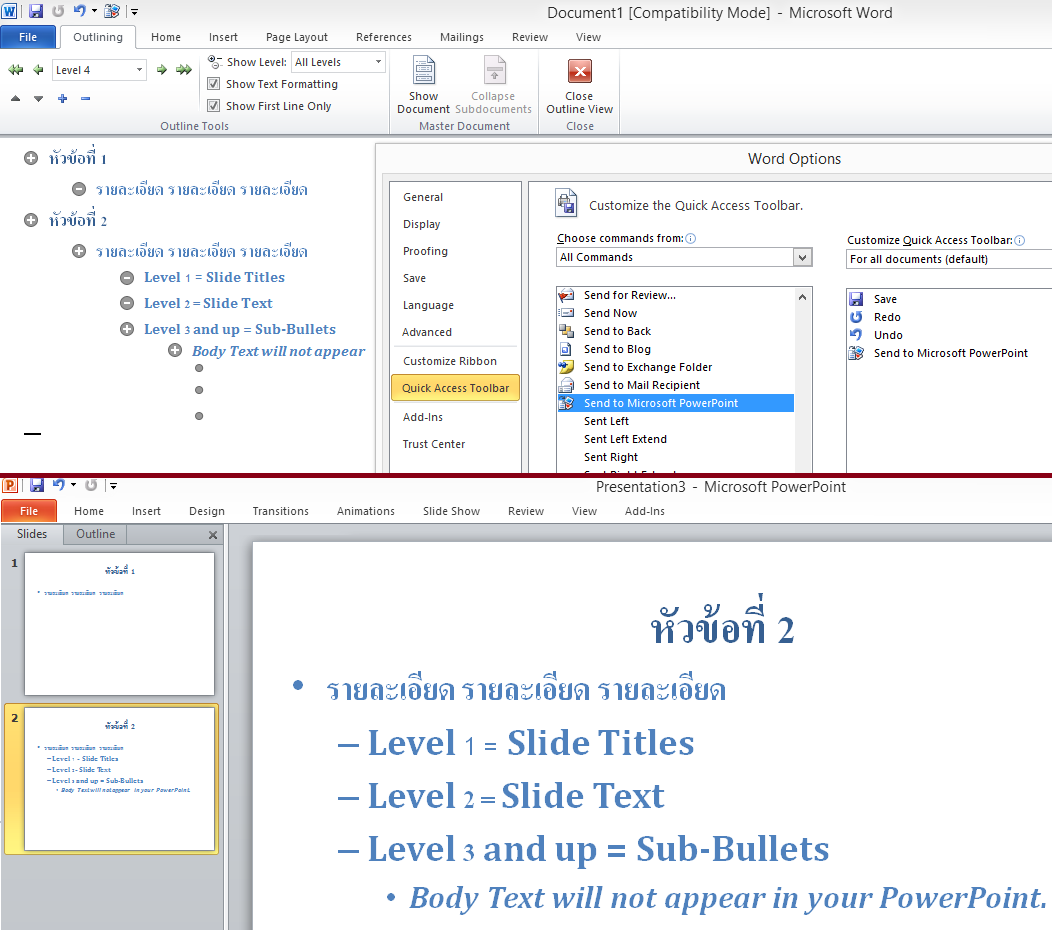Screen dimensions: 1052x930
Task: Click the Collapse minus icon in Outline Tools
Action: click(86, 98)
